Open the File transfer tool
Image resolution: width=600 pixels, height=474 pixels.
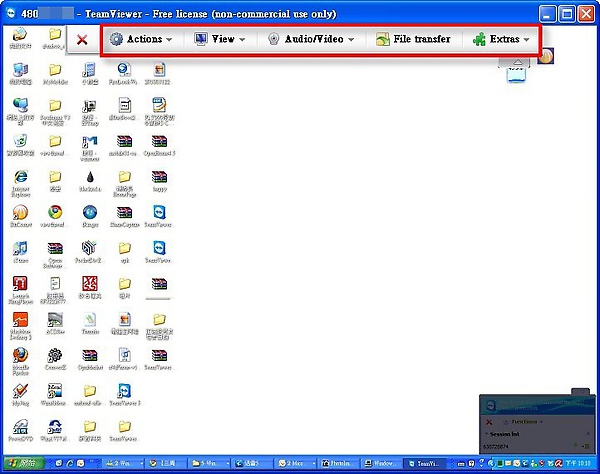tap(413, 39)
